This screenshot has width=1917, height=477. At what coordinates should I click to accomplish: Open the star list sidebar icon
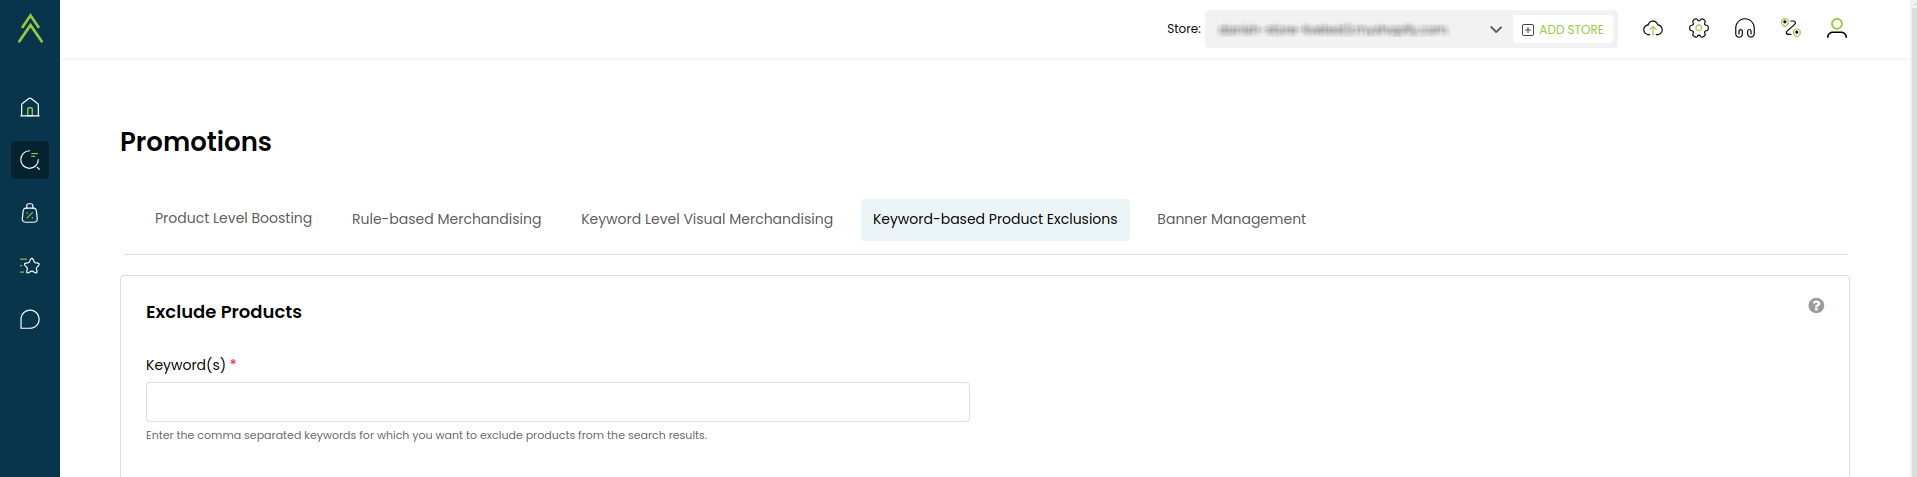(x=30, y=266)
